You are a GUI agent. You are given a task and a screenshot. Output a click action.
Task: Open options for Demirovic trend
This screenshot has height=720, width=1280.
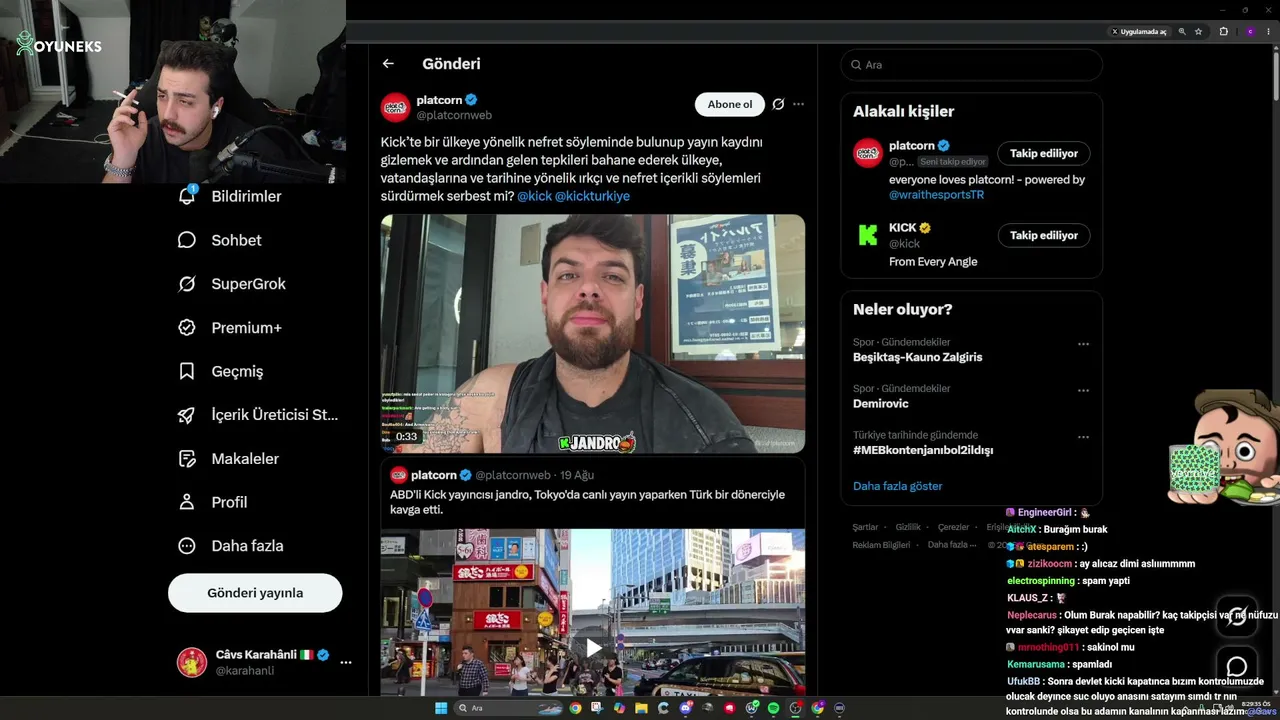tap(1083, 390)
